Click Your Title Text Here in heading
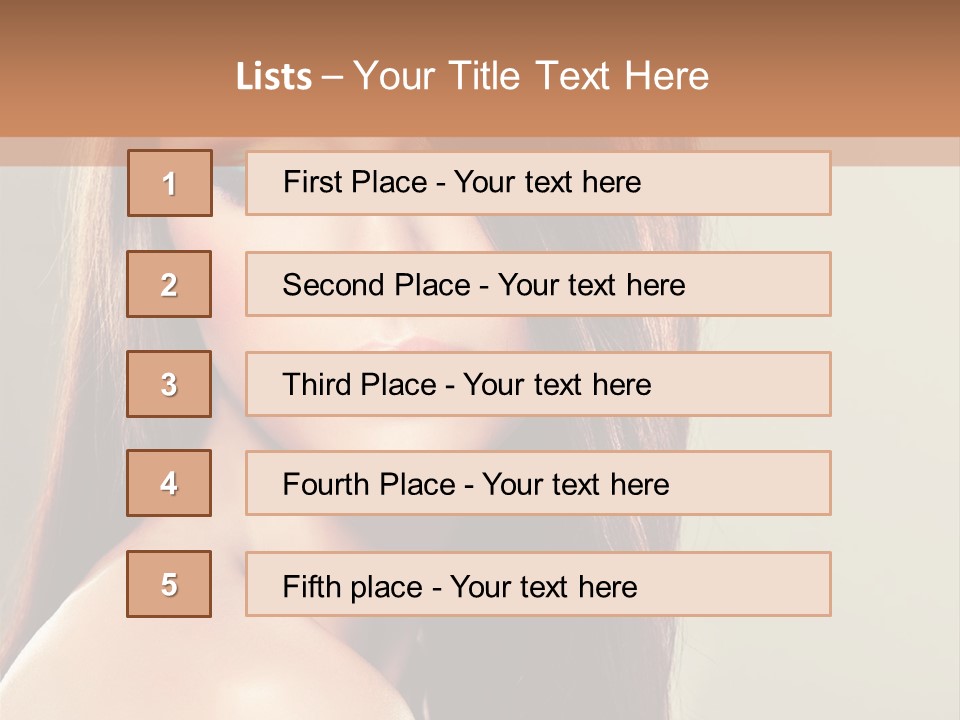Viewport: 960px width, 720px height. click(530, 76)
